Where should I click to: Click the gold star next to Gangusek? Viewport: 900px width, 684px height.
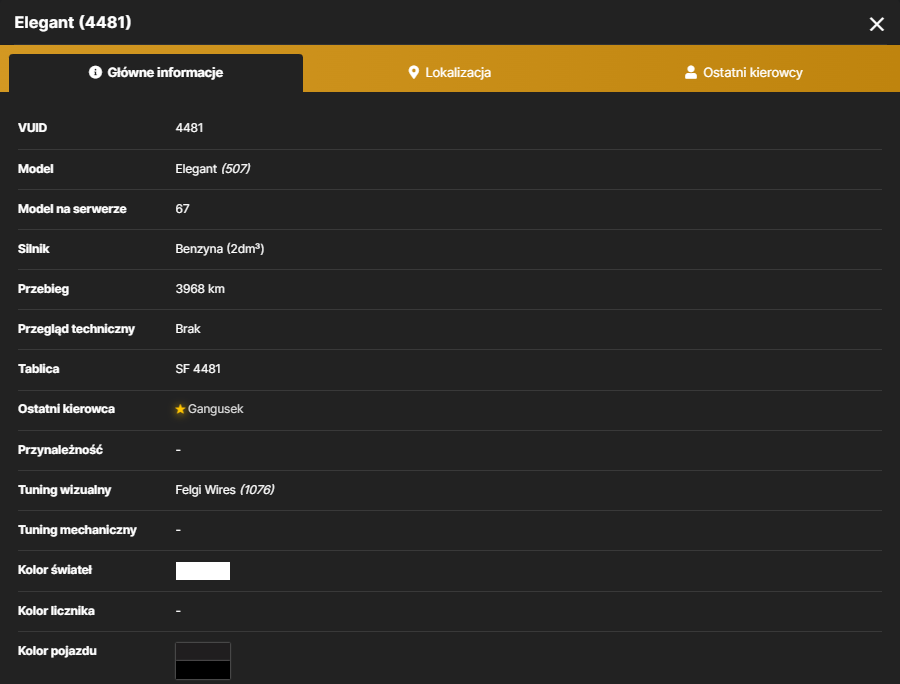(x=180, y=409)
